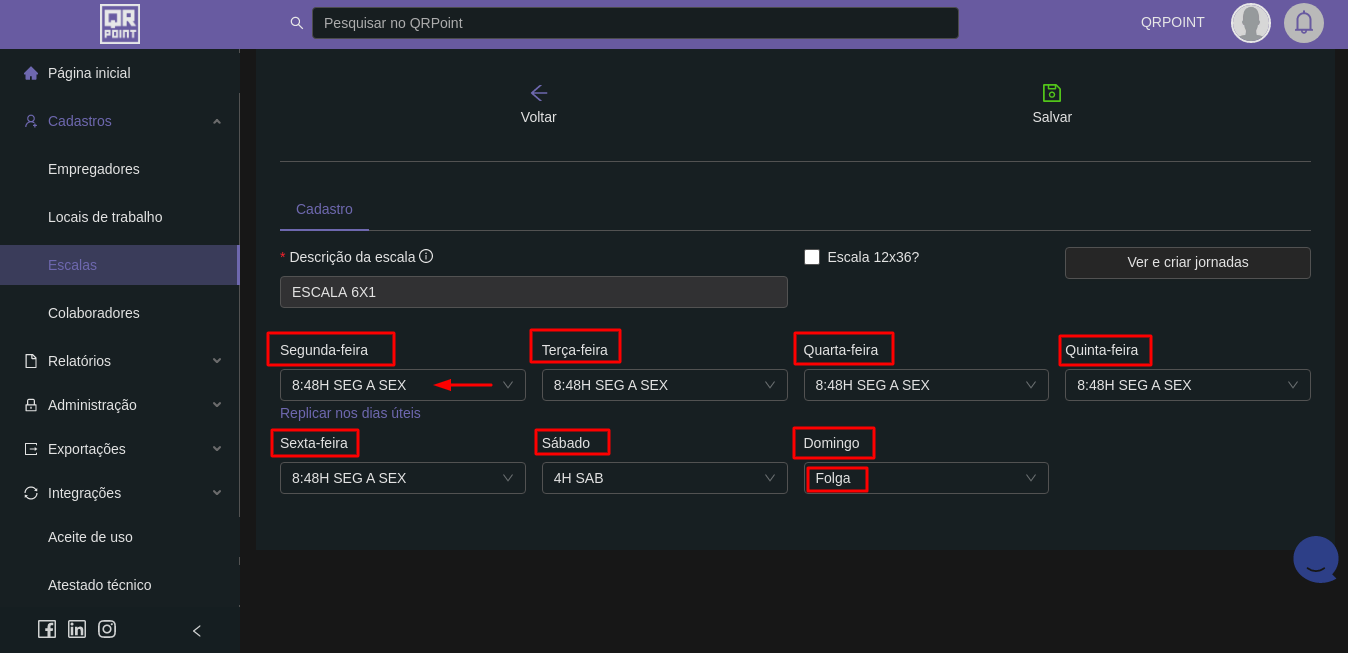1348x653 pixels.
Task: Enable the Escala 12x36 checkbox
Action: coord(812,257)
